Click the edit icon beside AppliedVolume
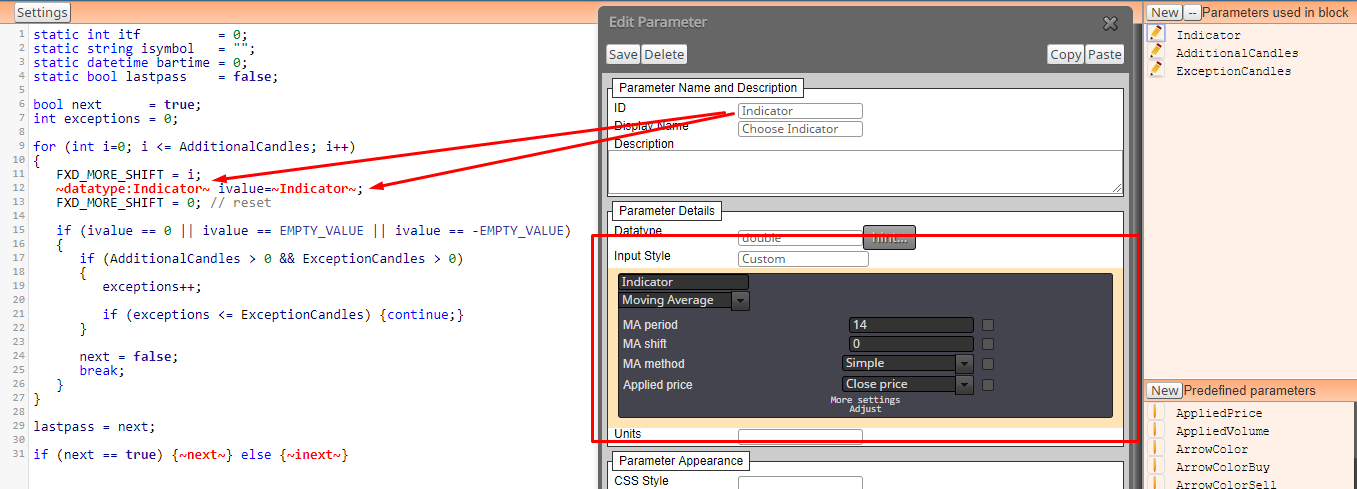 (1156, 430)
